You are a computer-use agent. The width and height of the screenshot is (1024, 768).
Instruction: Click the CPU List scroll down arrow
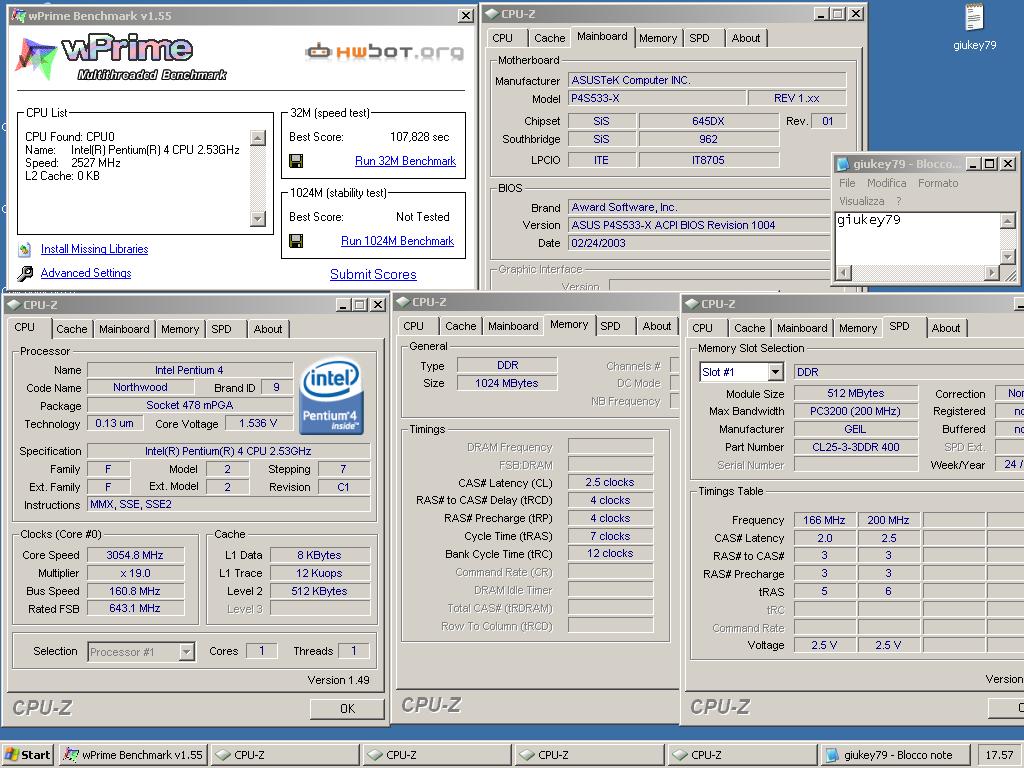258,219
